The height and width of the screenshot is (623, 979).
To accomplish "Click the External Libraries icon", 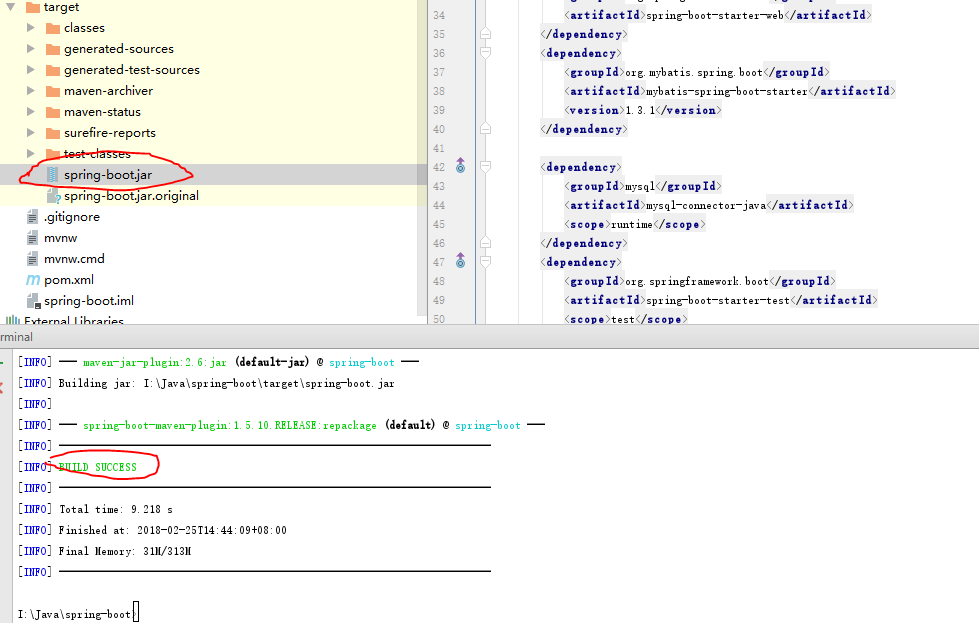I will [12, 320].
